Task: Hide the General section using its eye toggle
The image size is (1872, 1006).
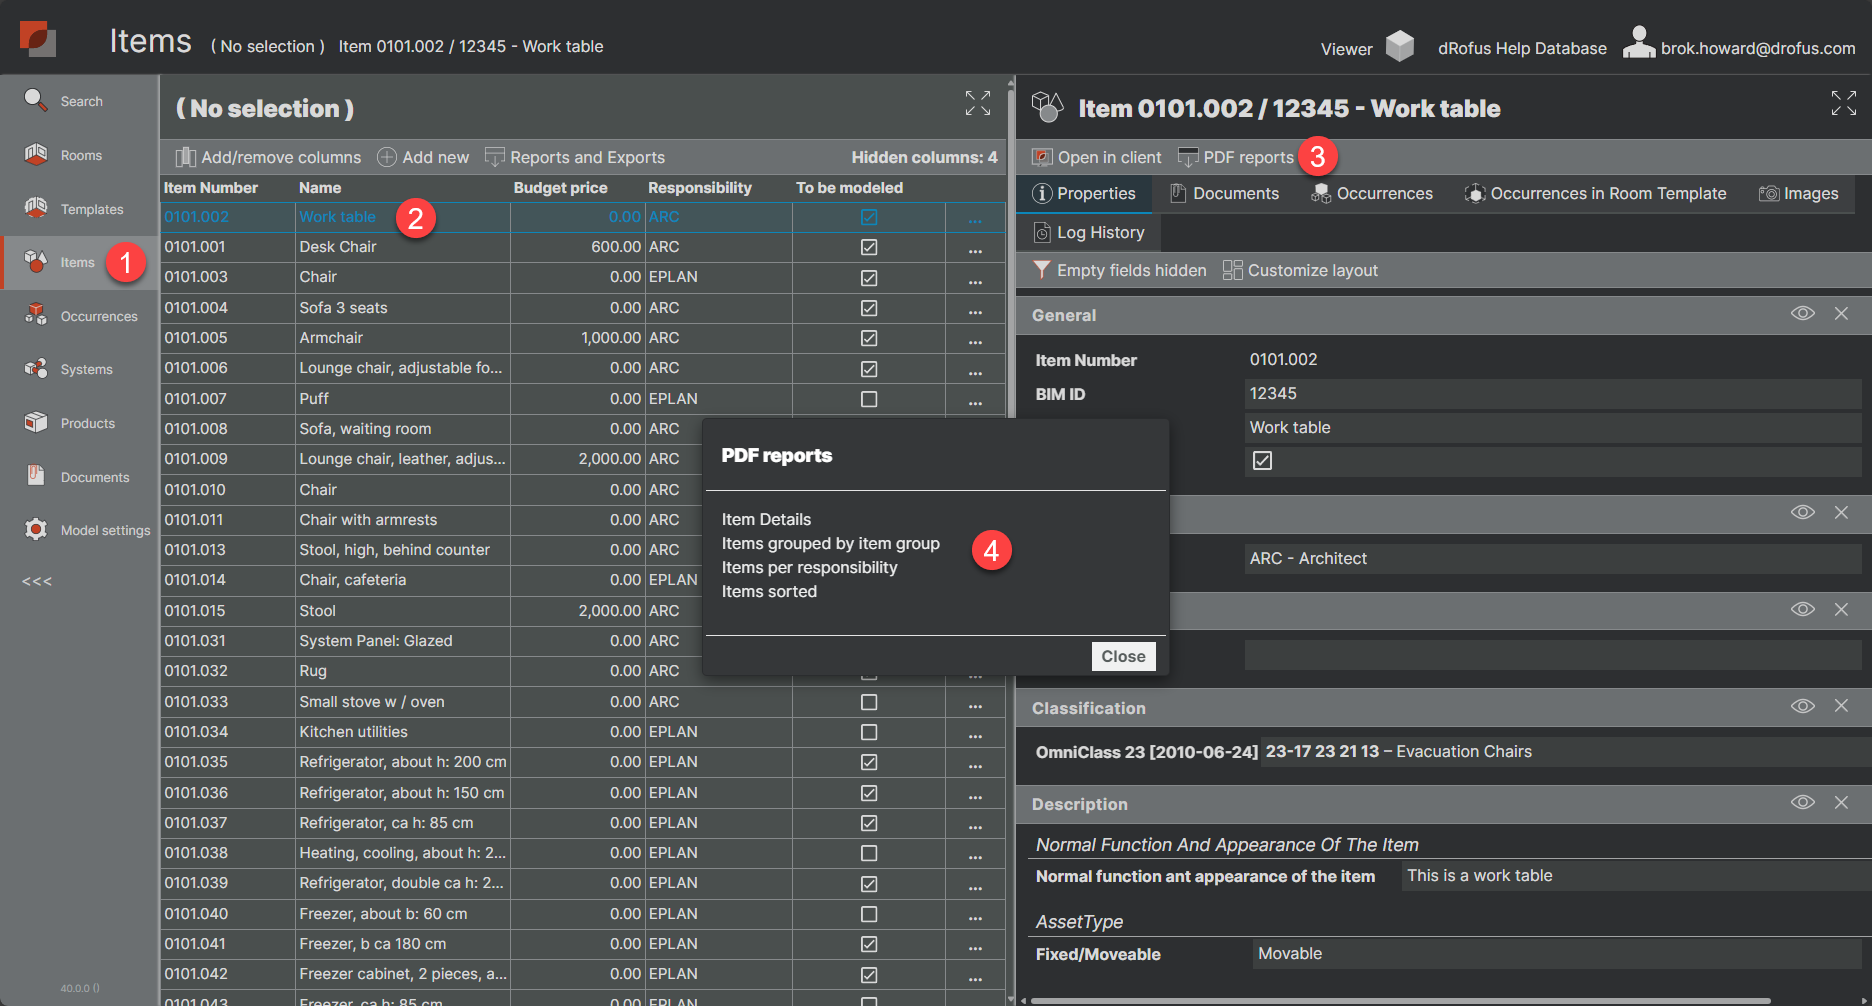Action: pos(1803,313)
